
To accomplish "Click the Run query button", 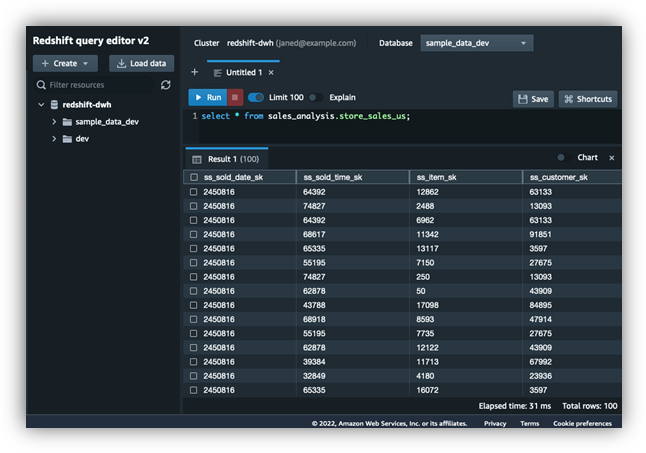I will (x=208, y=98).
